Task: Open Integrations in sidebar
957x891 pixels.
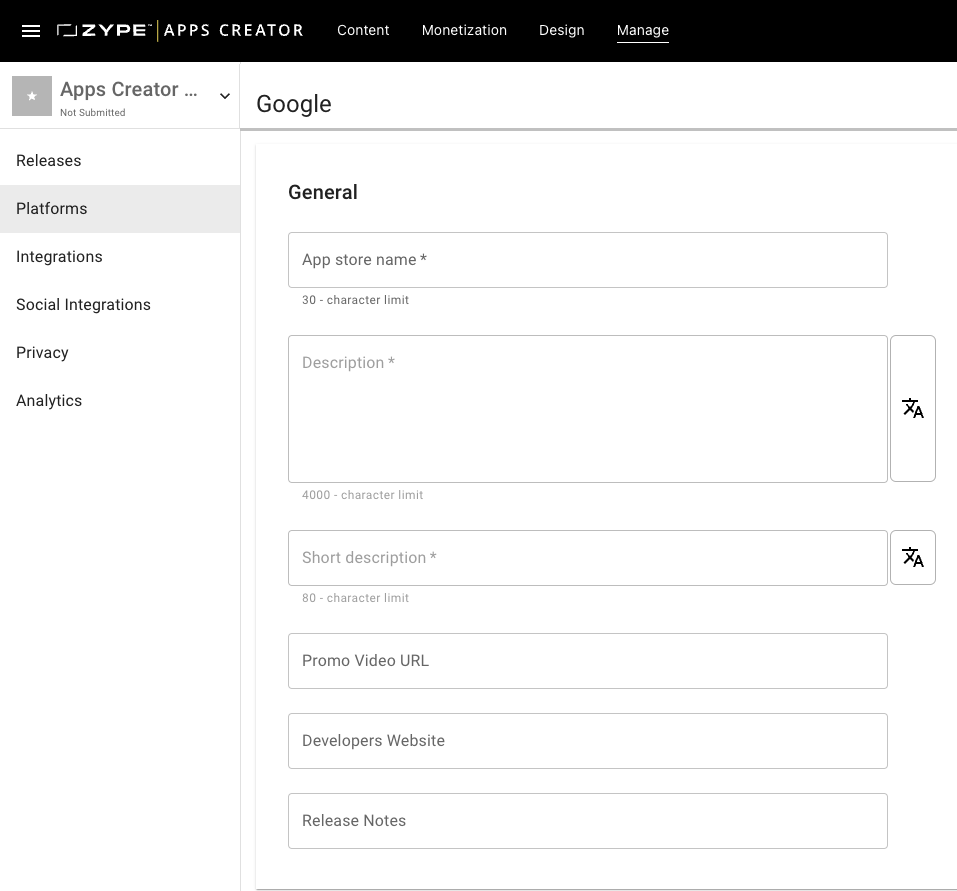Action: (x=120, y=256)
